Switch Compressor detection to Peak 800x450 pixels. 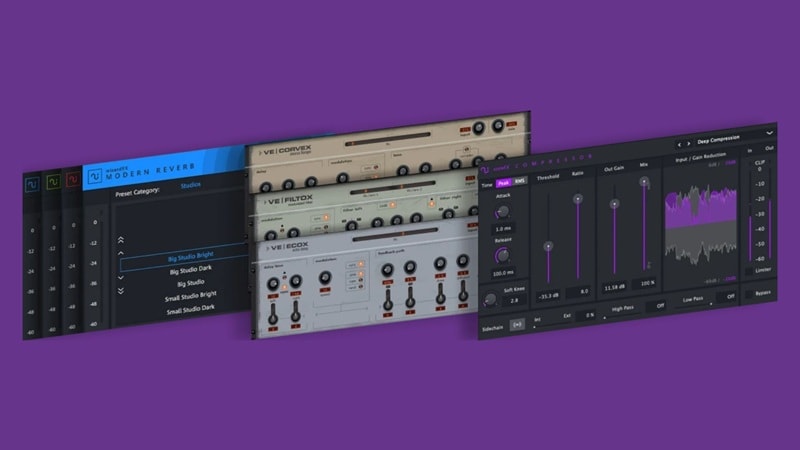[x=503, y=183]
